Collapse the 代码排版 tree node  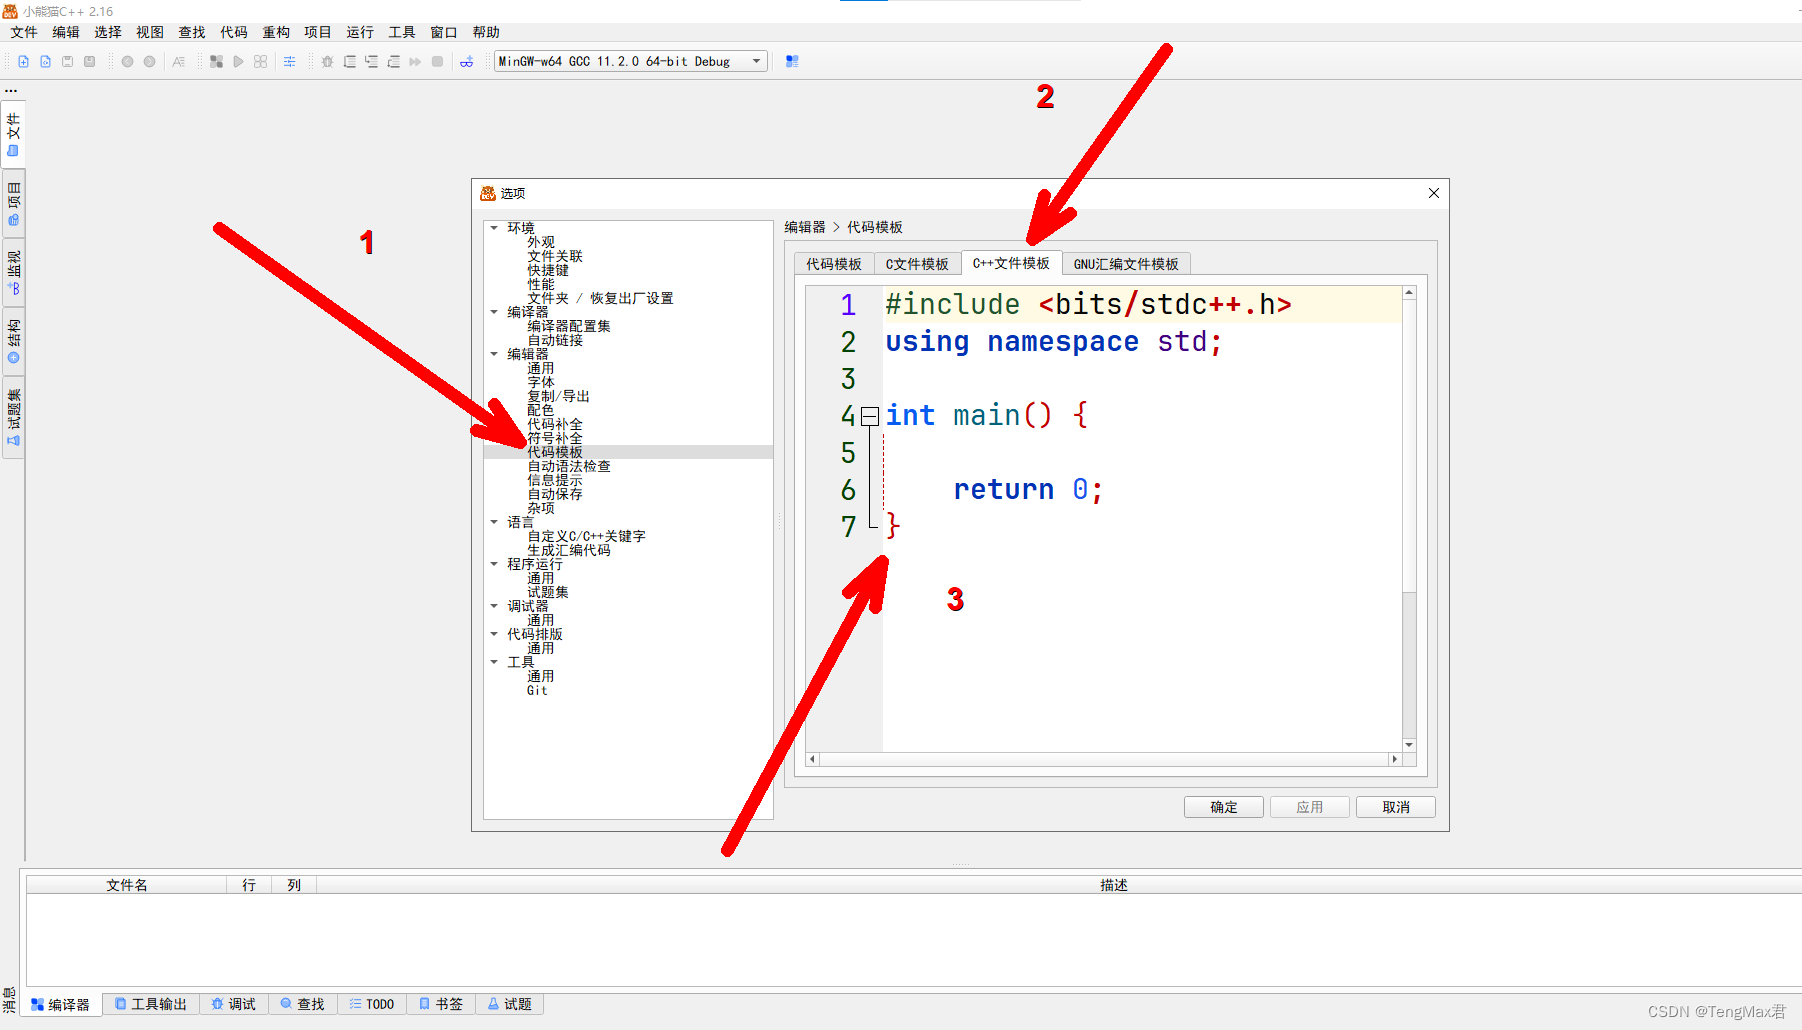coord(494,634)
